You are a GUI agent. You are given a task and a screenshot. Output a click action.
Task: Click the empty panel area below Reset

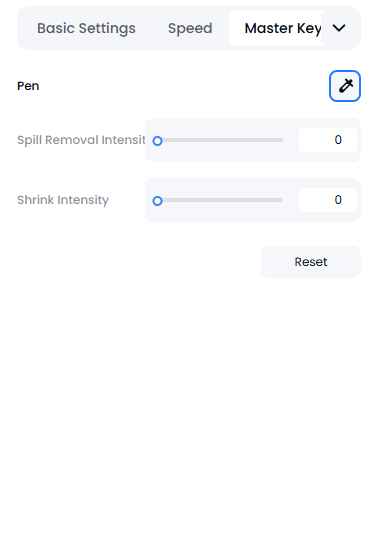[x=188, y=405]
